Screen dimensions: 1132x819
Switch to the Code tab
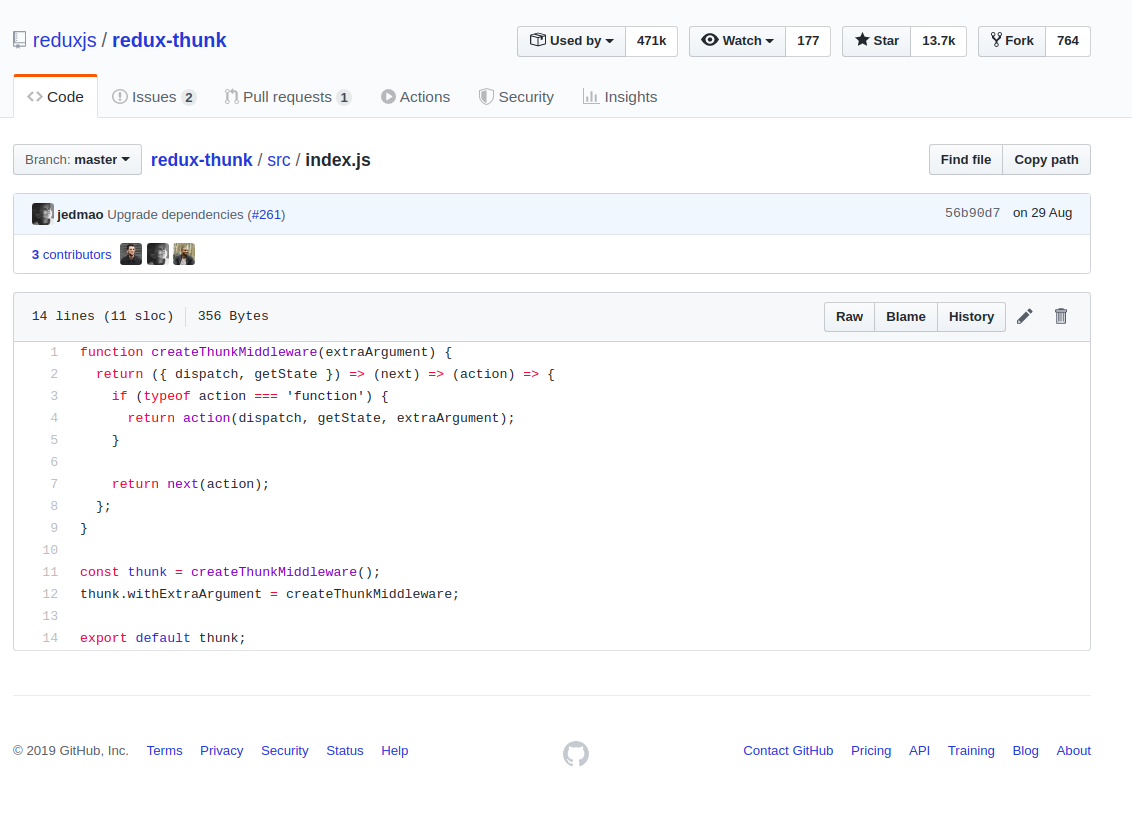[56, 97]
